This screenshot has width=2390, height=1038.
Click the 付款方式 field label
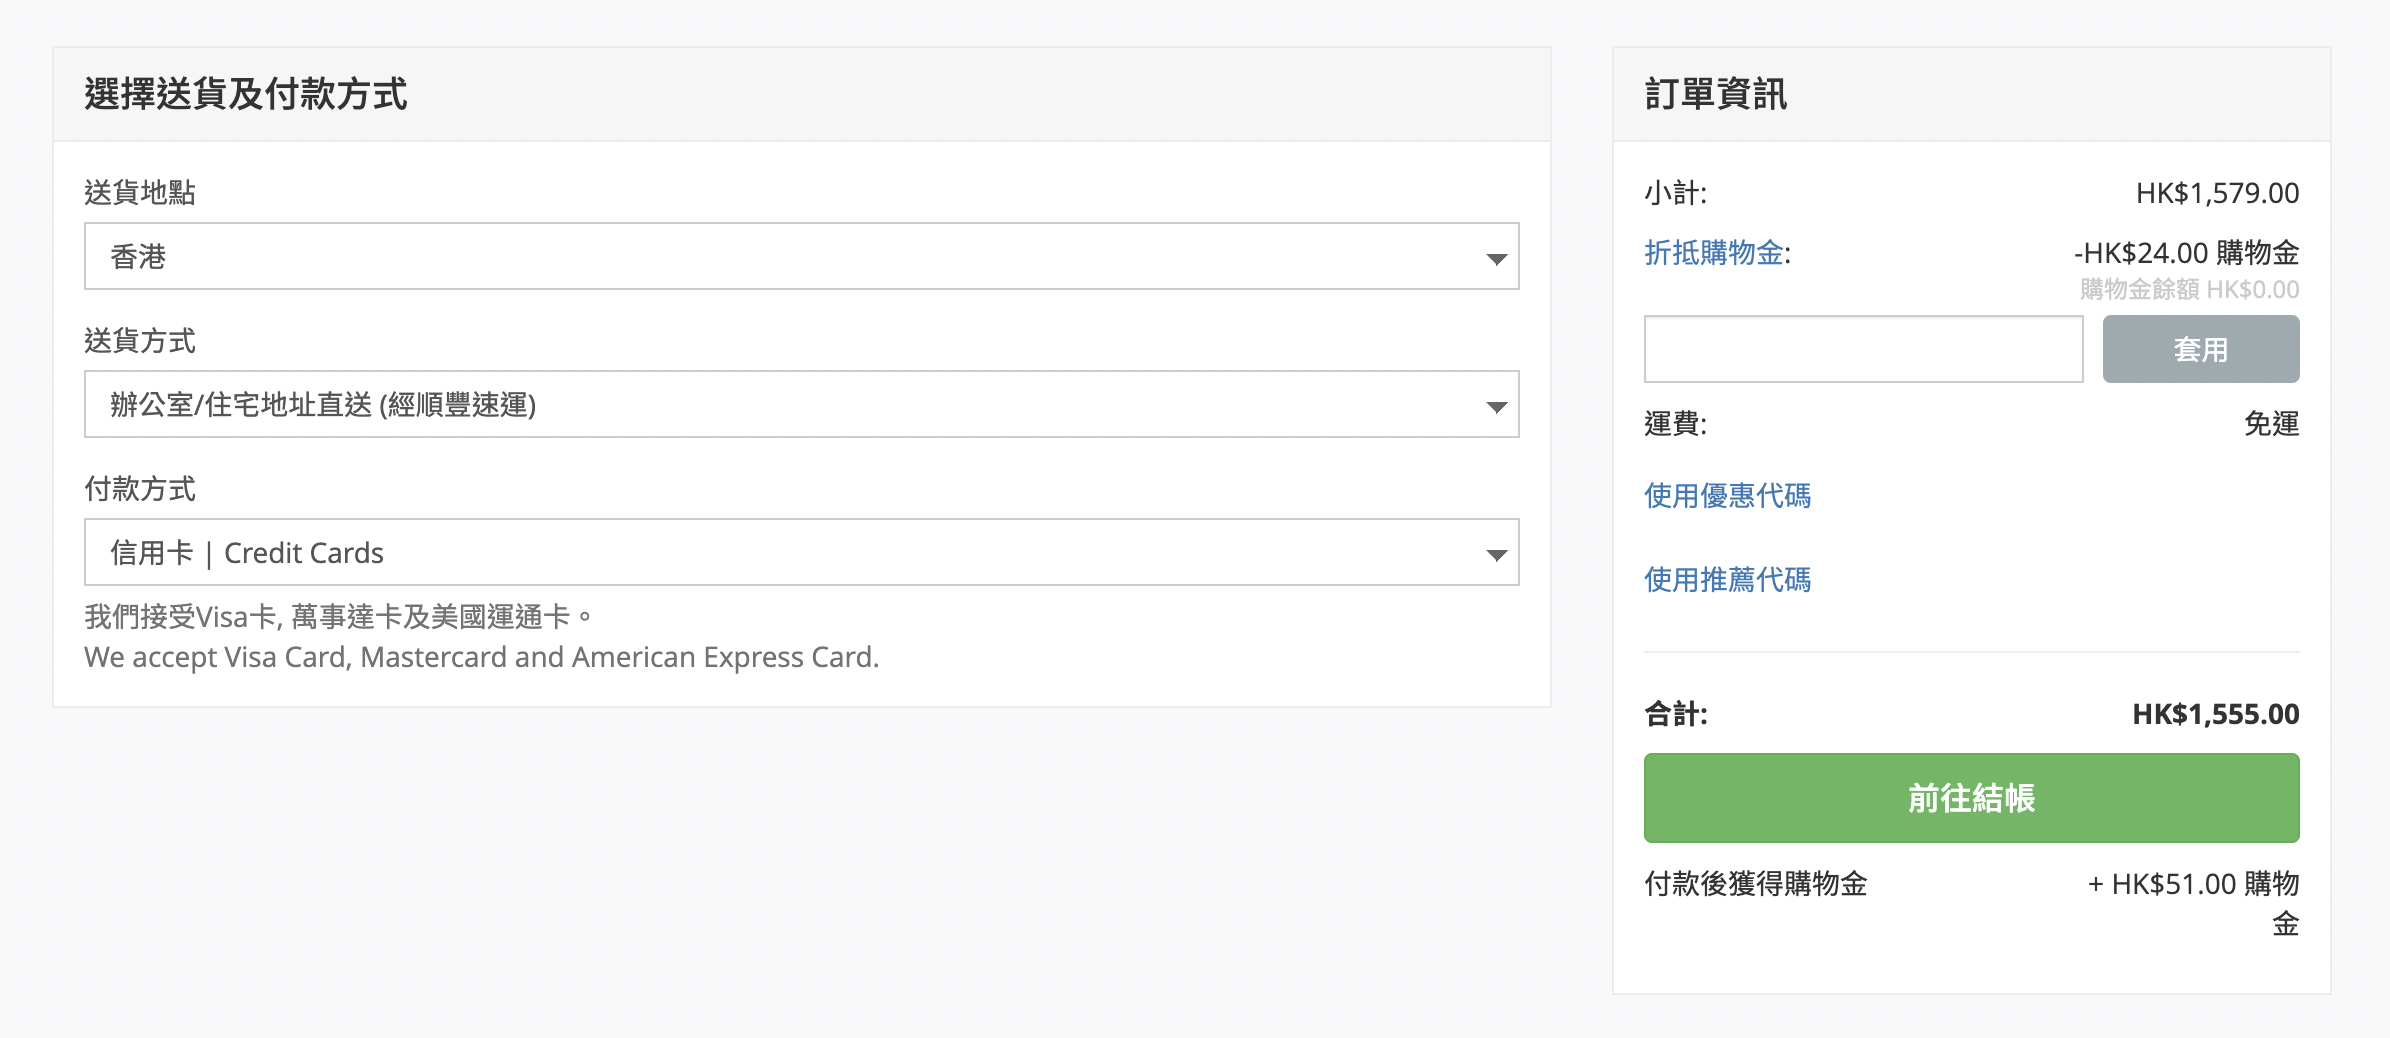(140, 489)
